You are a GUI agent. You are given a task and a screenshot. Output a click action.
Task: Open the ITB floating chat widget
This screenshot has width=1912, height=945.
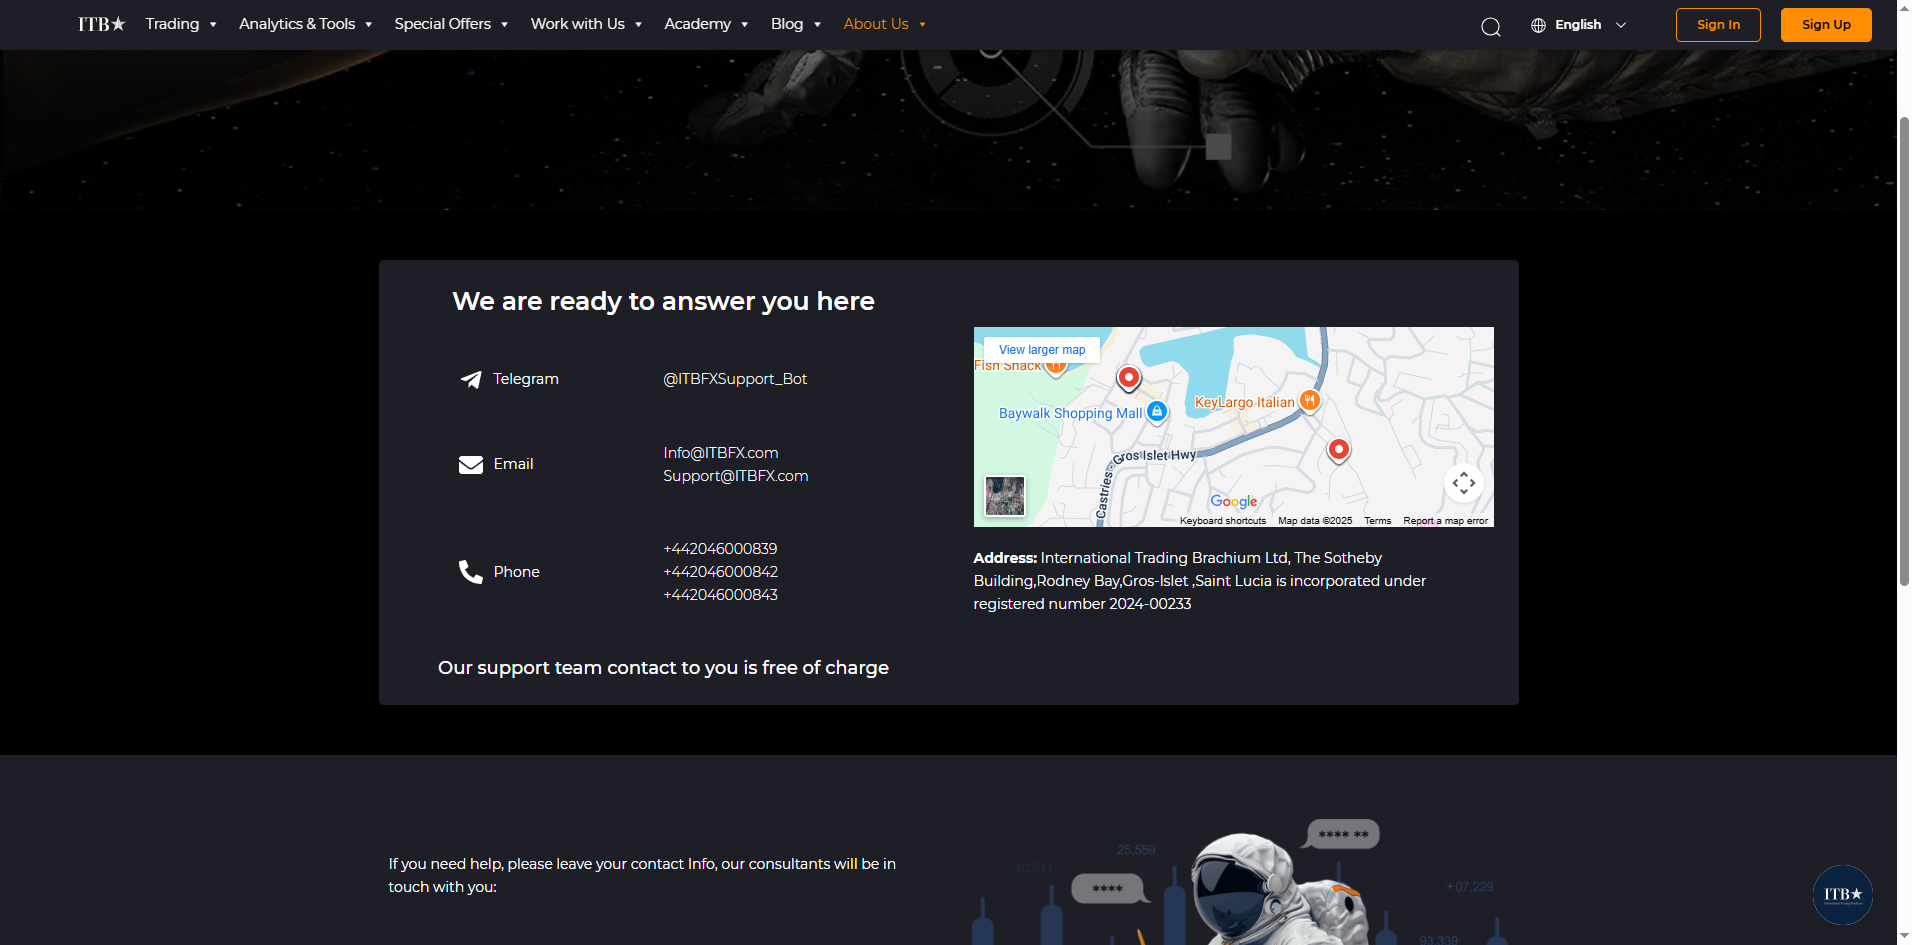point(1843,895)
